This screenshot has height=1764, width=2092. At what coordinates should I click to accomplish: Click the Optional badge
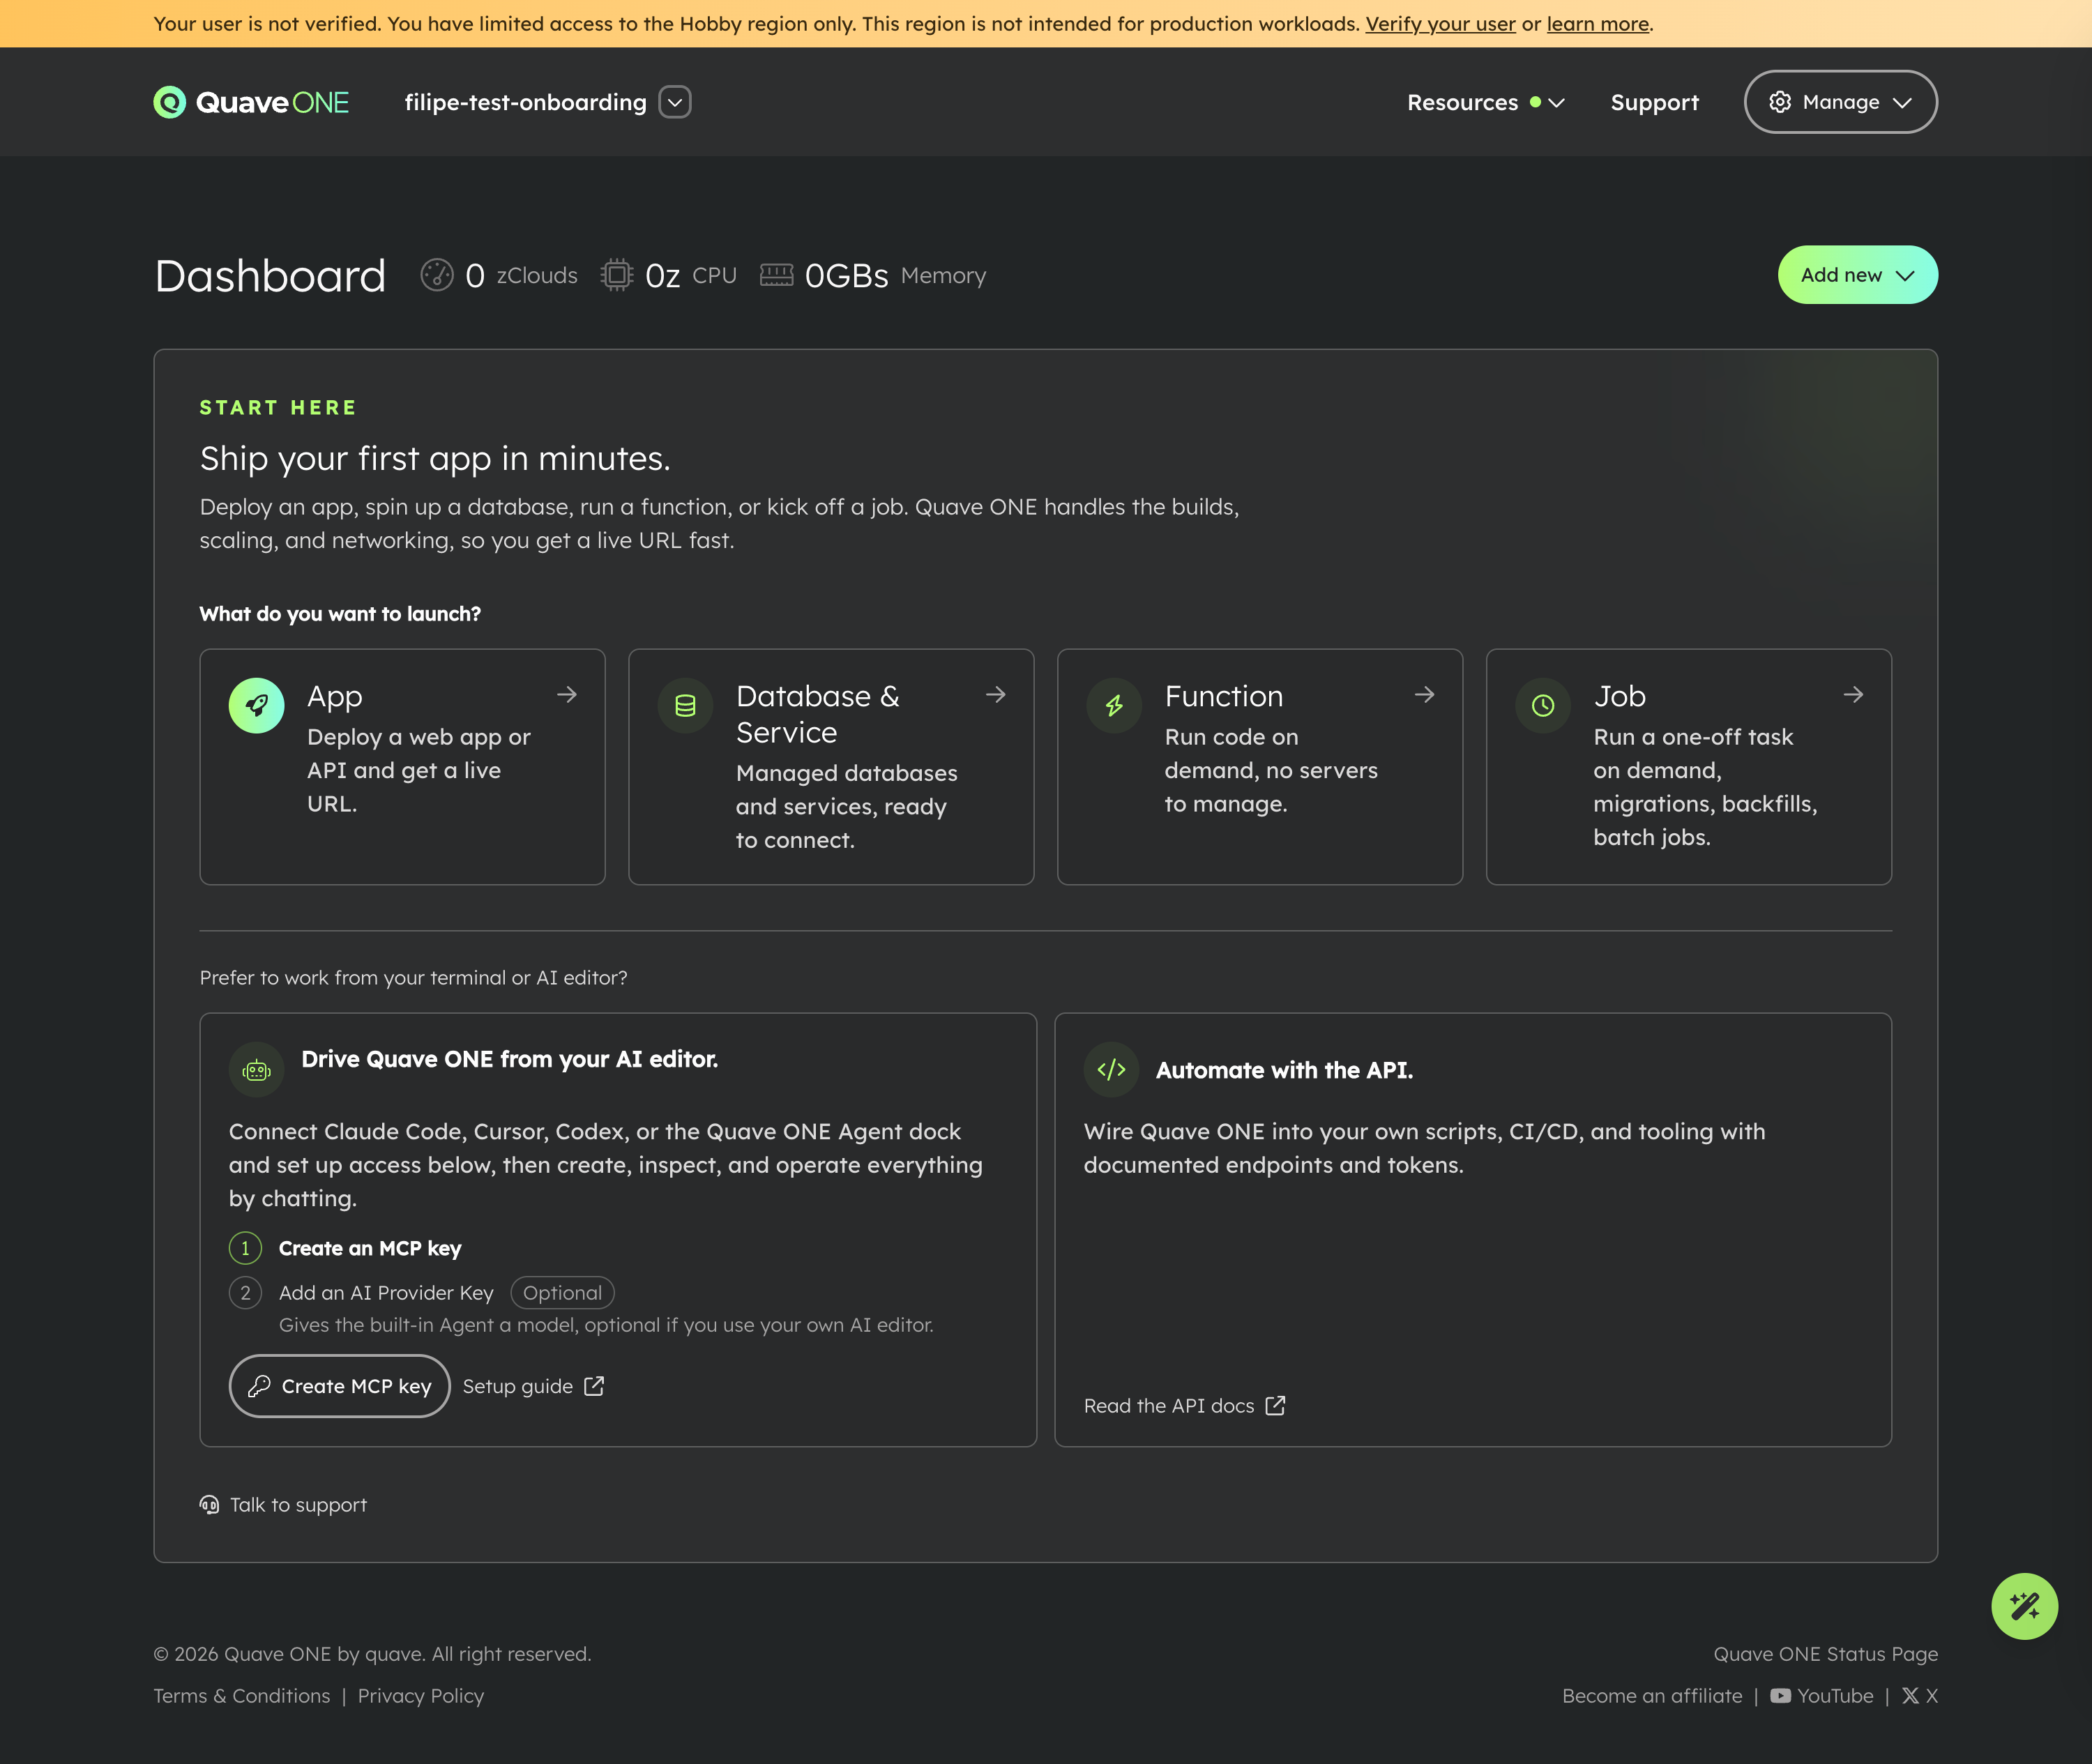562,1293
